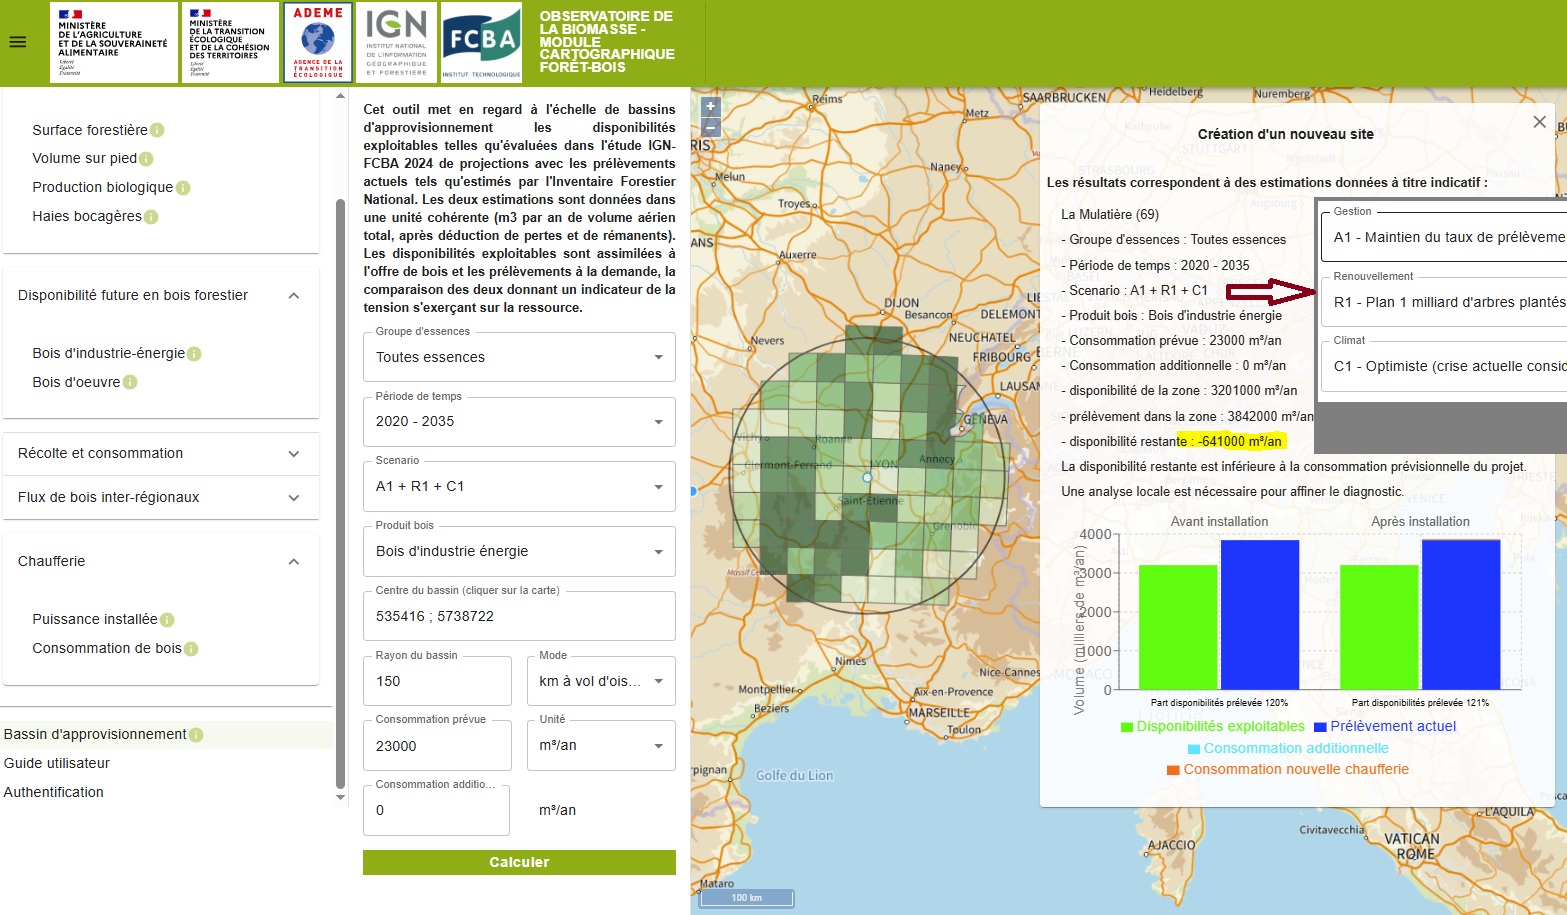
Task: Toggle the Disponibilités exploitables legend entry
Action: tap(1212, 727)
